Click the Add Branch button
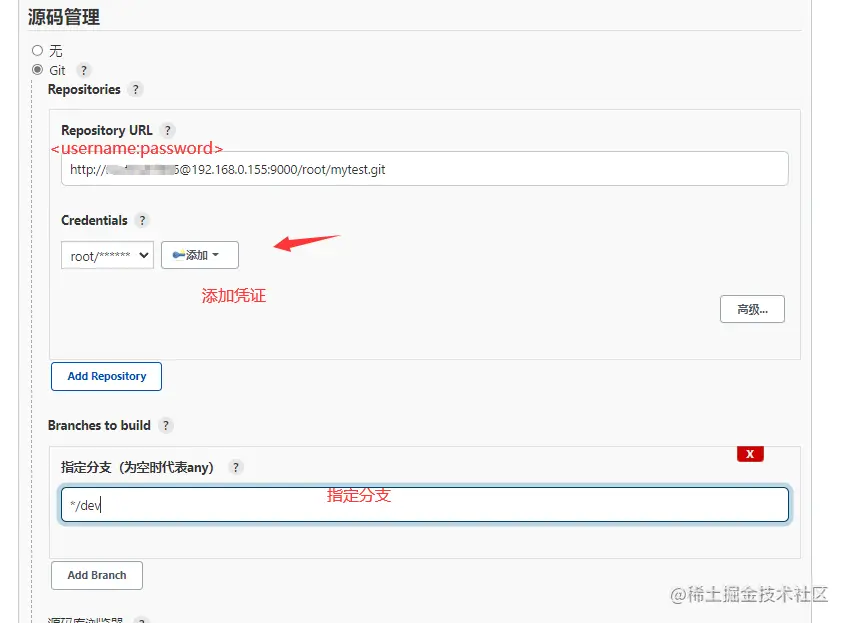The height and width of the screenshot is (623, 847). click(97, 575)
